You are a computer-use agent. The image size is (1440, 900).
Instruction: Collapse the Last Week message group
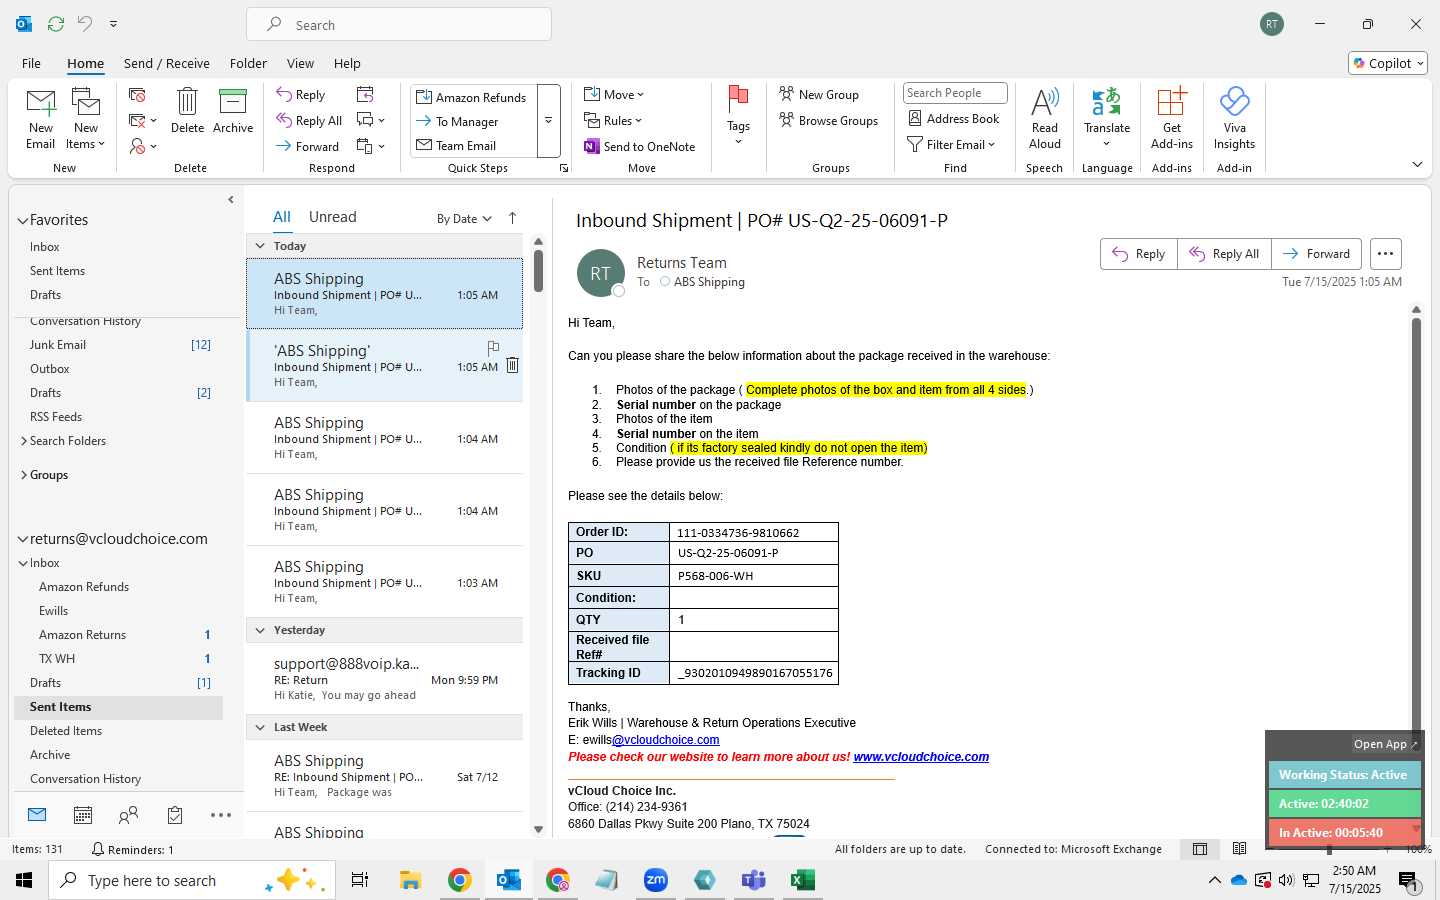[260, 727]
